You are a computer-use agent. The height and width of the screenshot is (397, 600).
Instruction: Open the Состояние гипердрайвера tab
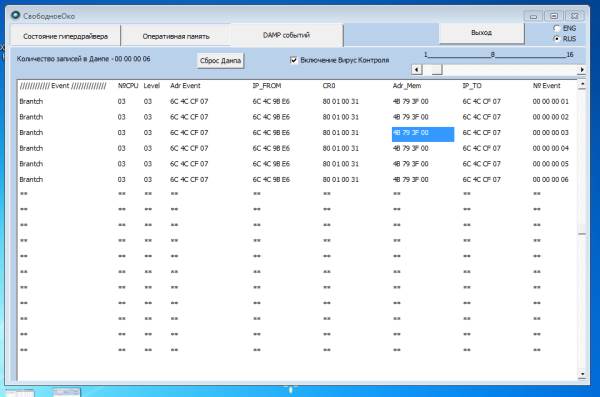click(x=65, y=36)
